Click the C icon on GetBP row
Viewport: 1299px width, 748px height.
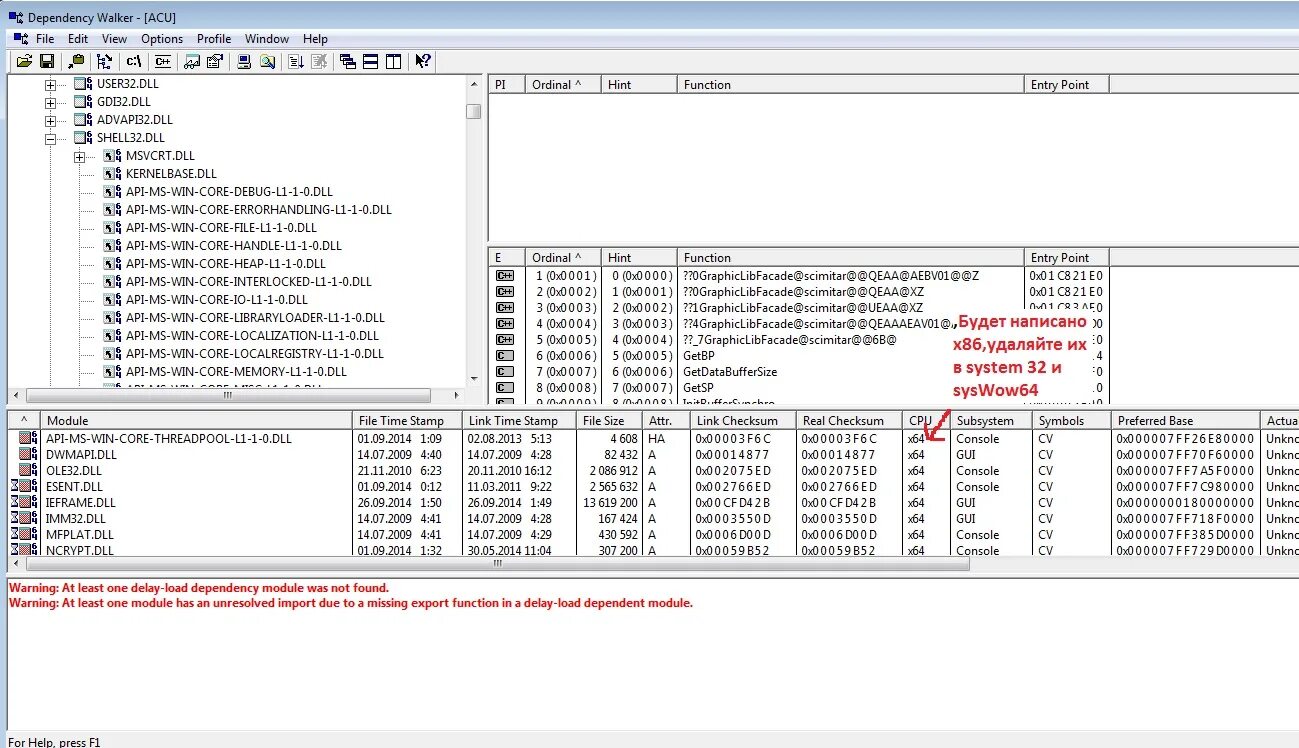tap(505, 355)
